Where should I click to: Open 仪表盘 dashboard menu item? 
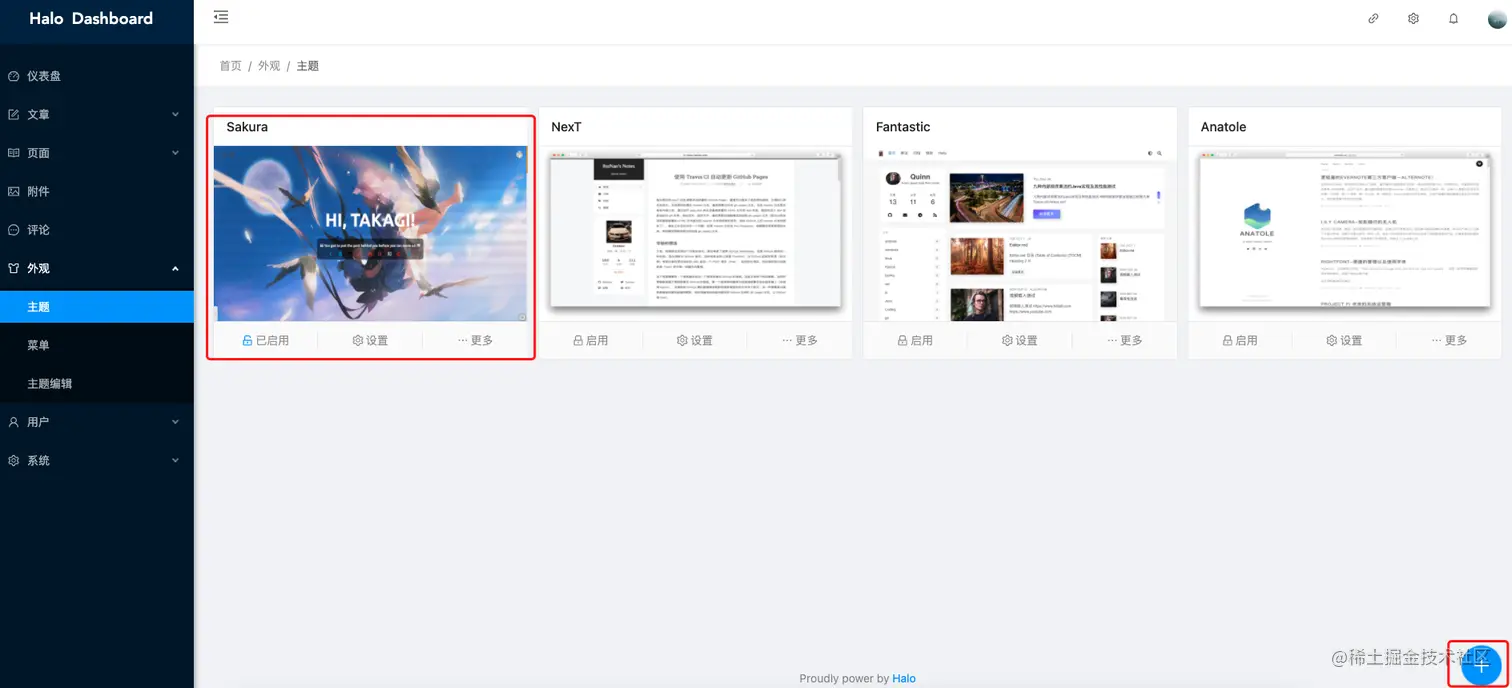(x=97, y=76)
